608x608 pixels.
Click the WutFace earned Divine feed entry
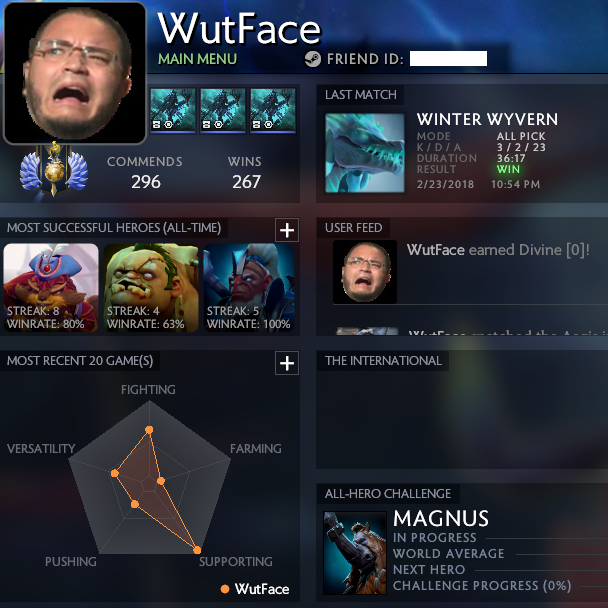pyautogui.click(x=498, y=250)
